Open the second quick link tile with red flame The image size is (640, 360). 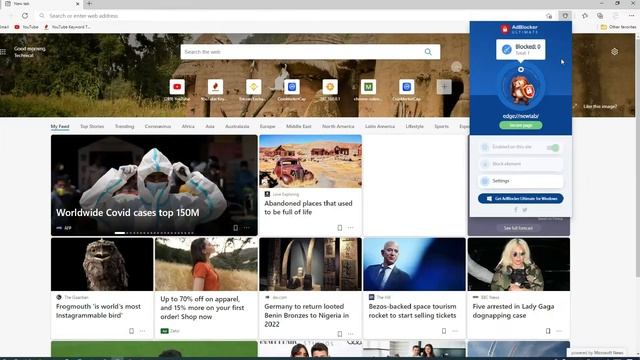(215, 87)
